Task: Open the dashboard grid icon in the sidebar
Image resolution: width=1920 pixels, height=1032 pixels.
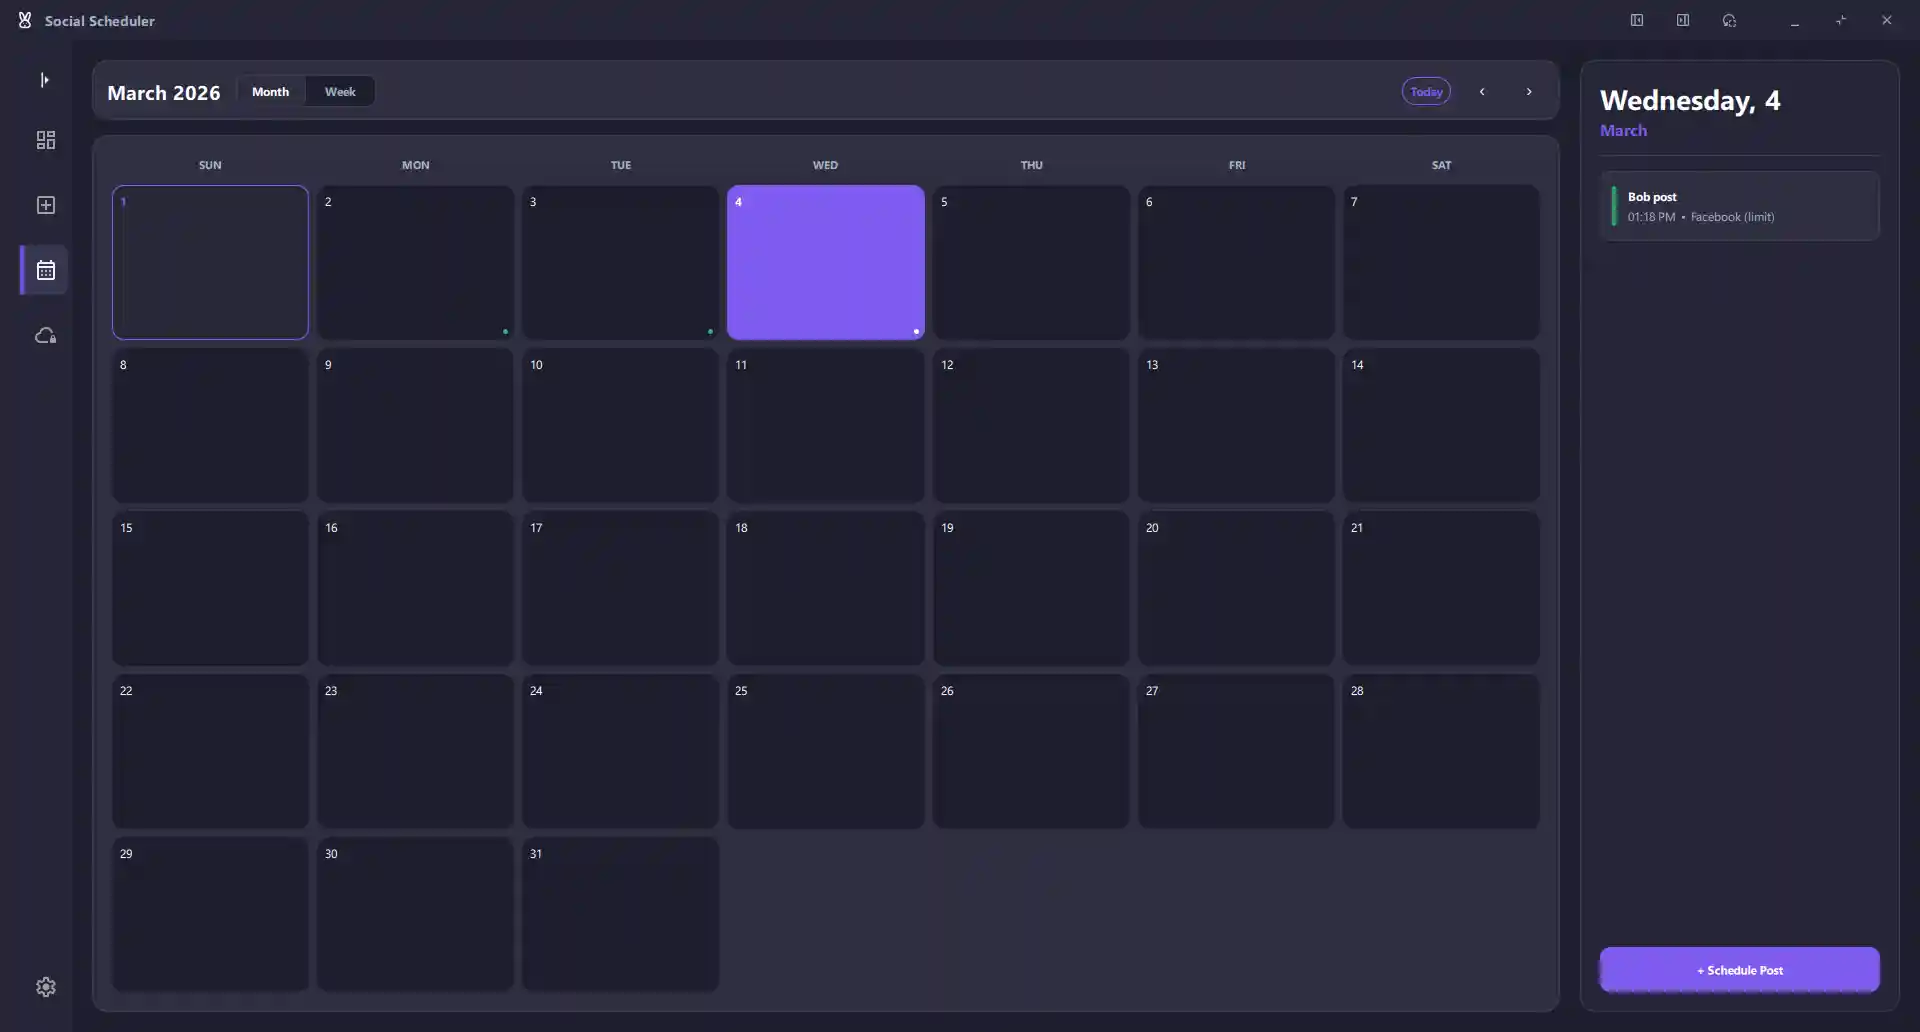Action: [x=45, y=140]
